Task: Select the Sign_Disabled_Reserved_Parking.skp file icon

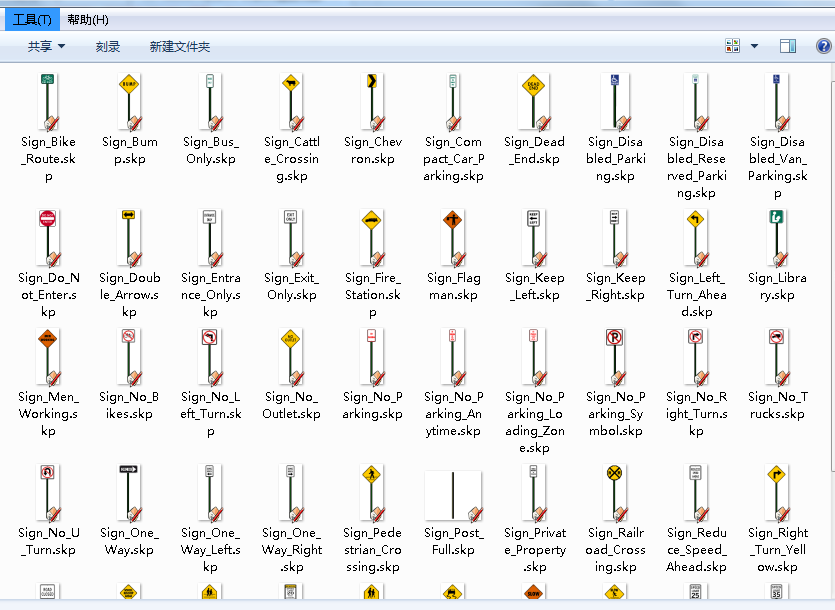Action: 696,102
